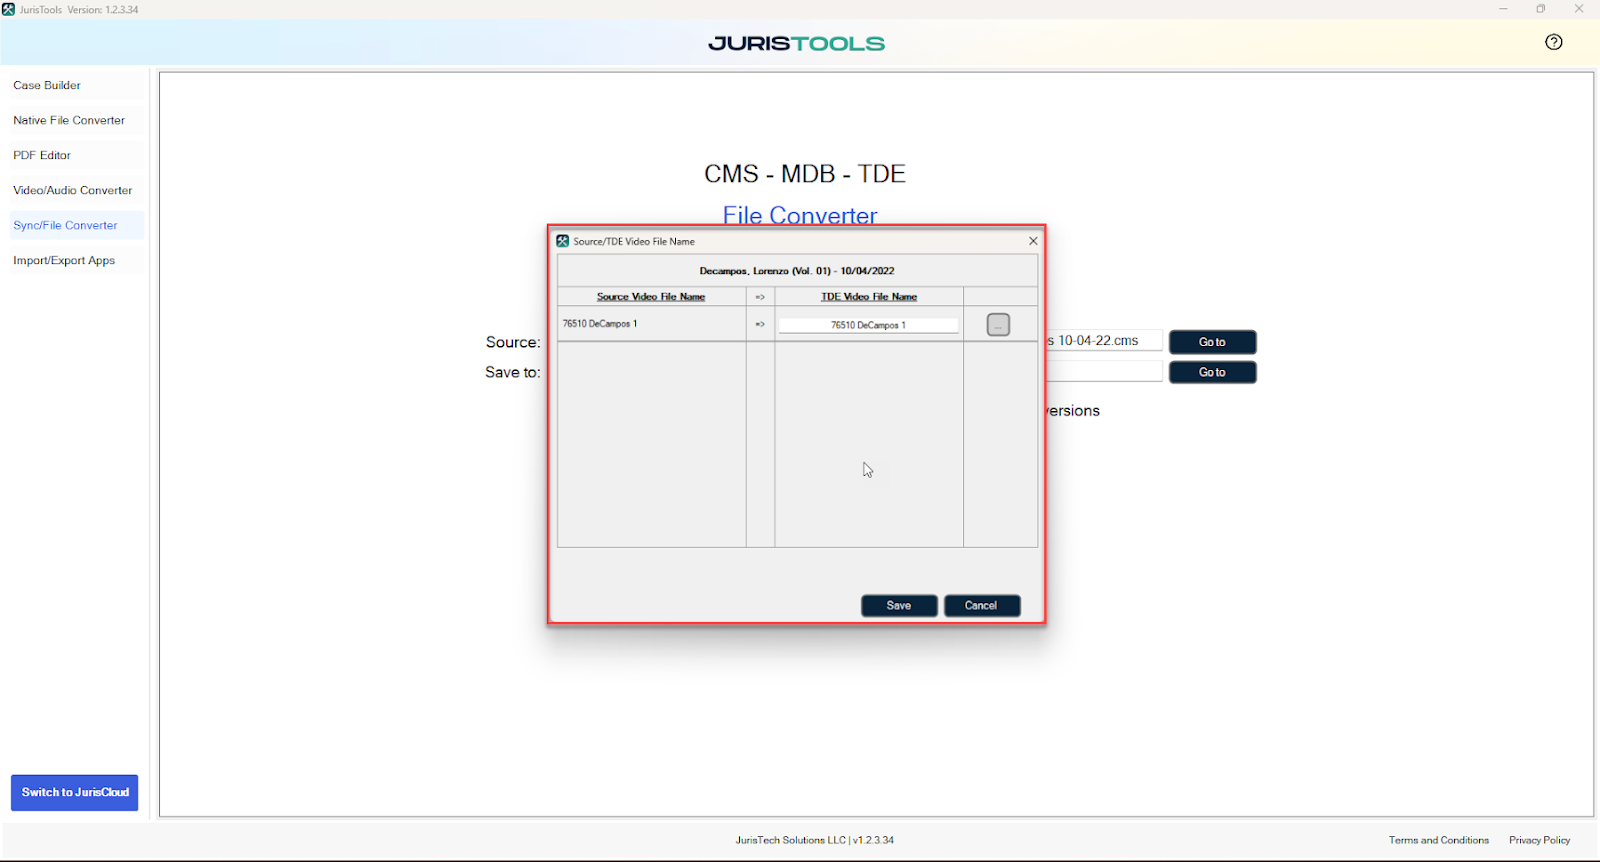Click the JURISTOOLS logo in the header
Screen dimensions: 1600x862
(x=797, y=44)
